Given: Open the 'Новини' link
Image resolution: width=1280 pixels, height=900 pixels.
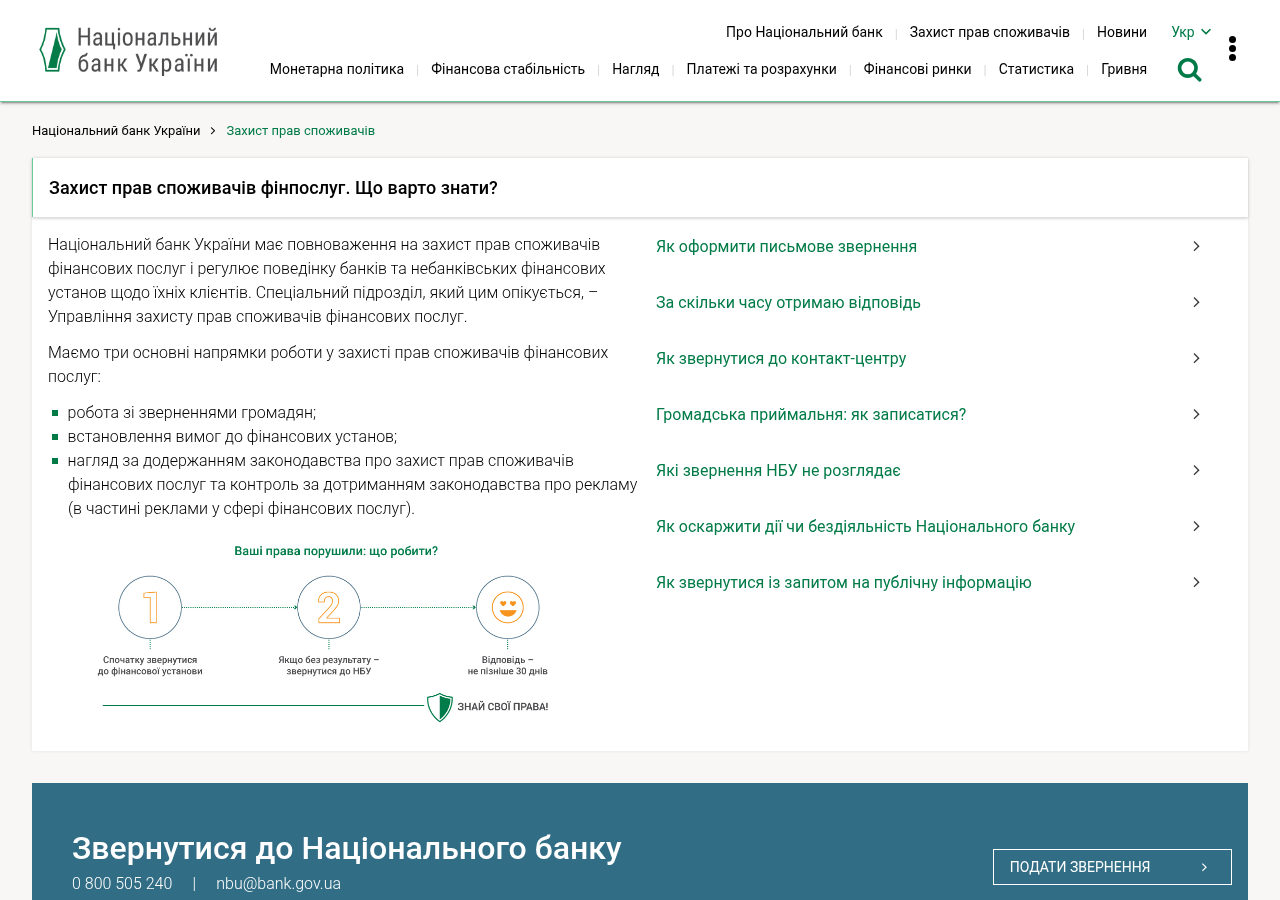Looking at the screenshot, I should [x=1122, y=32].
